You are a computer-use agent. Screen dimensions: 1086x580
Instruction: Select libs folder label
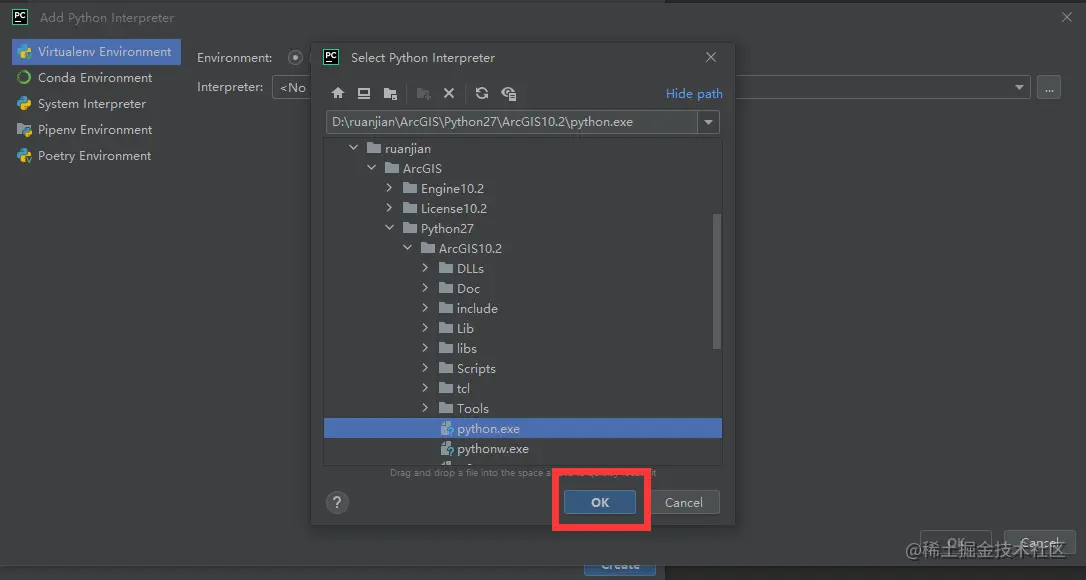point(467,348)
